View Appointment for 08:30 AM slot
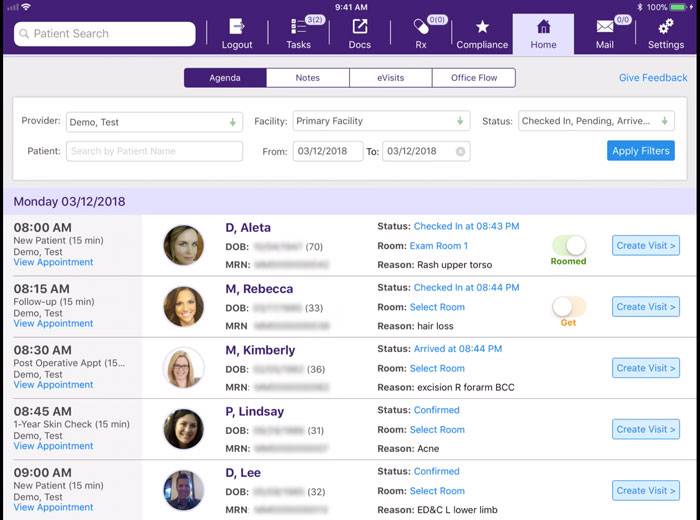The width and height of the screenshot is (700, 520). point(53,384)
